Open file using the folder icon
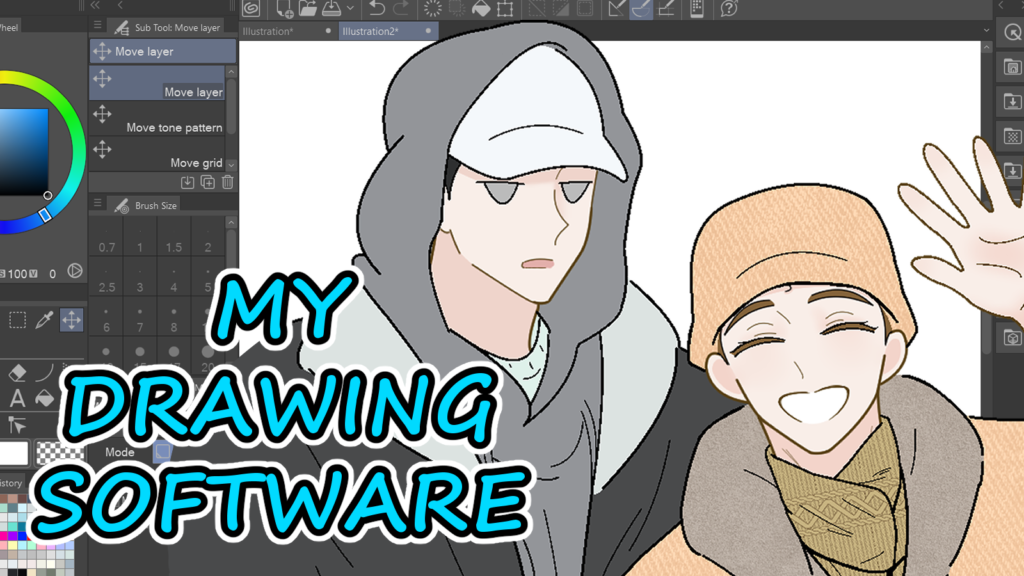The height and width of the screenshot is (576, 1024). [x=308, y=9]
